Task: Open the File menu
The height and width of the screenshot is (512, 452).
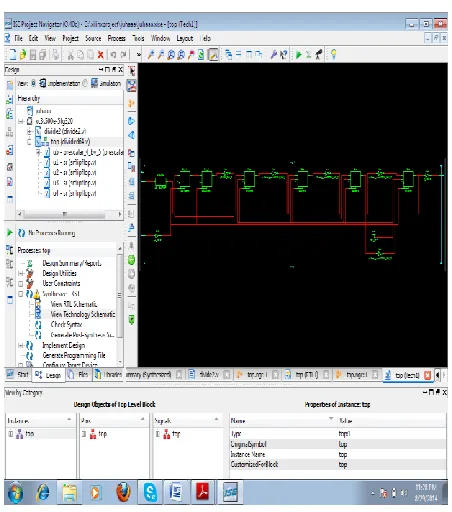Action: click(x=18, y=38)
